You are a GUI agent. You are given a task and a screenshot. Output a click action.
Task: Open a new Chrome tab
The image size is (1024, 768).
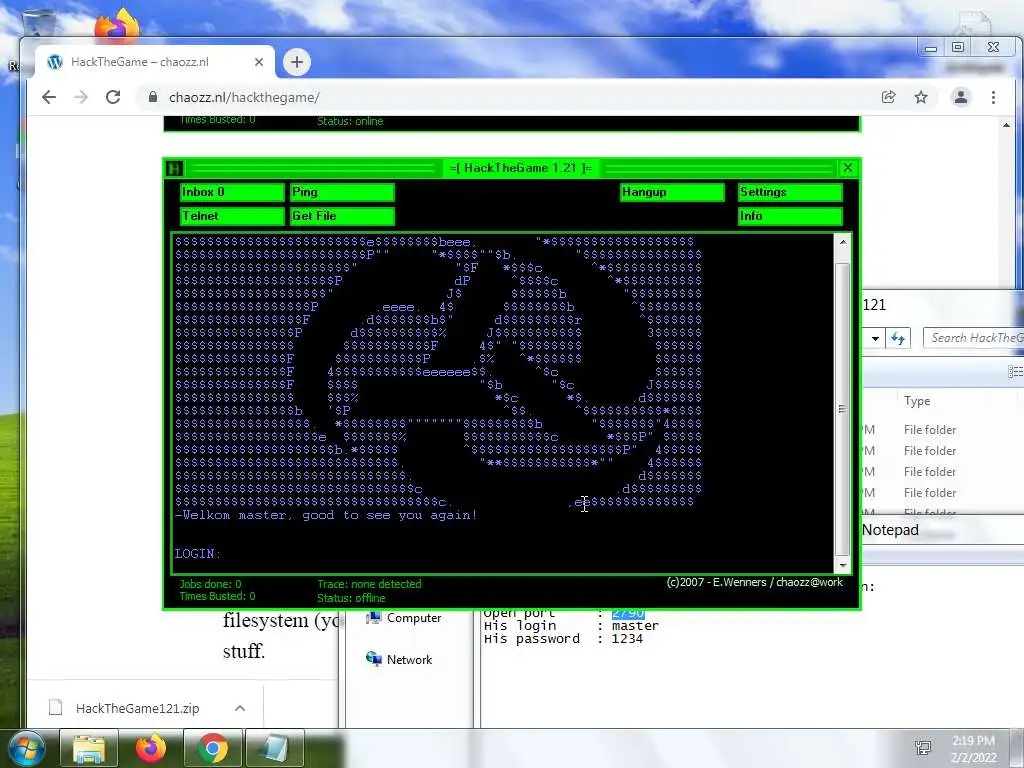click(297, 62)
